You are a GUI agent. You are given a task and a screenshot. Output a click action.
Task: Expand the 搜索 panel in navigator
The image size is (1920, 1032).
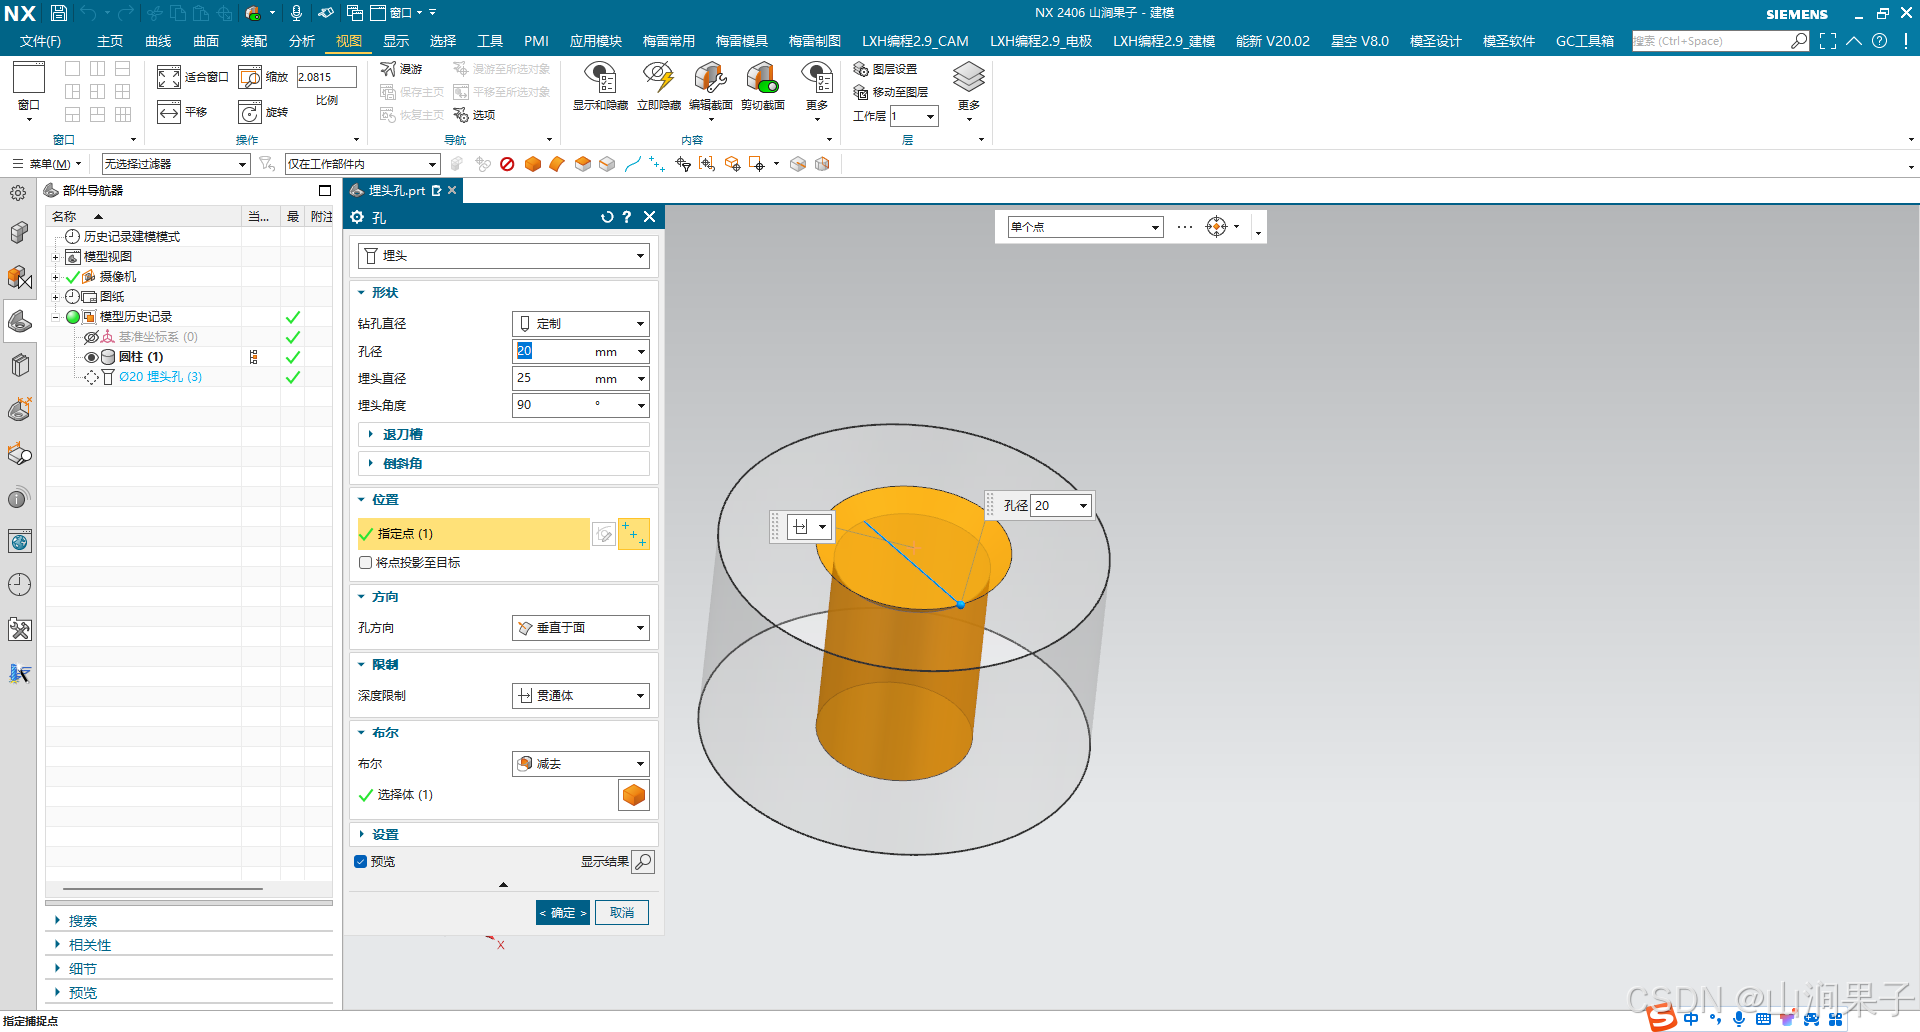189,921
